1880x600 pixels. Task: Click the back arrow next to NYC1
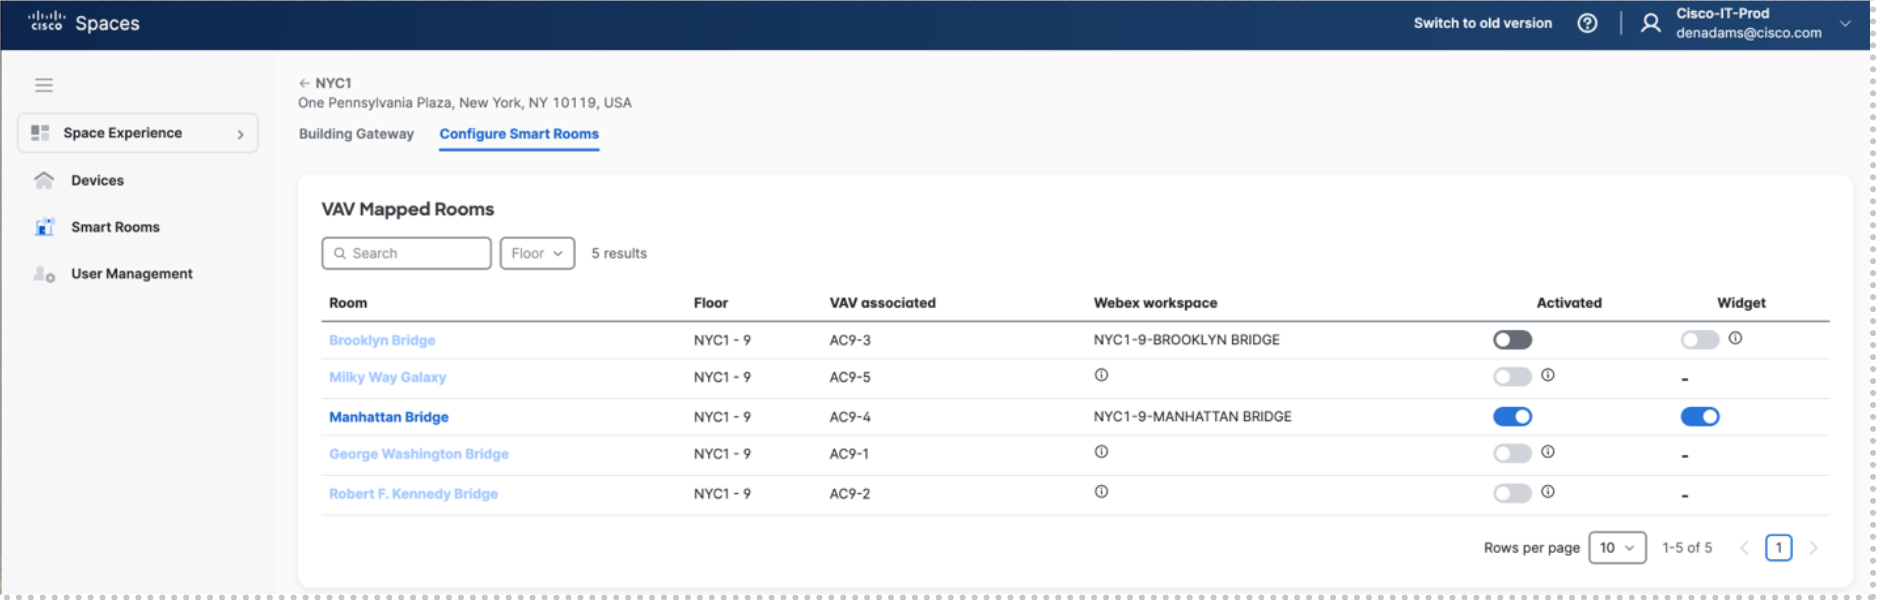point(304,83)
